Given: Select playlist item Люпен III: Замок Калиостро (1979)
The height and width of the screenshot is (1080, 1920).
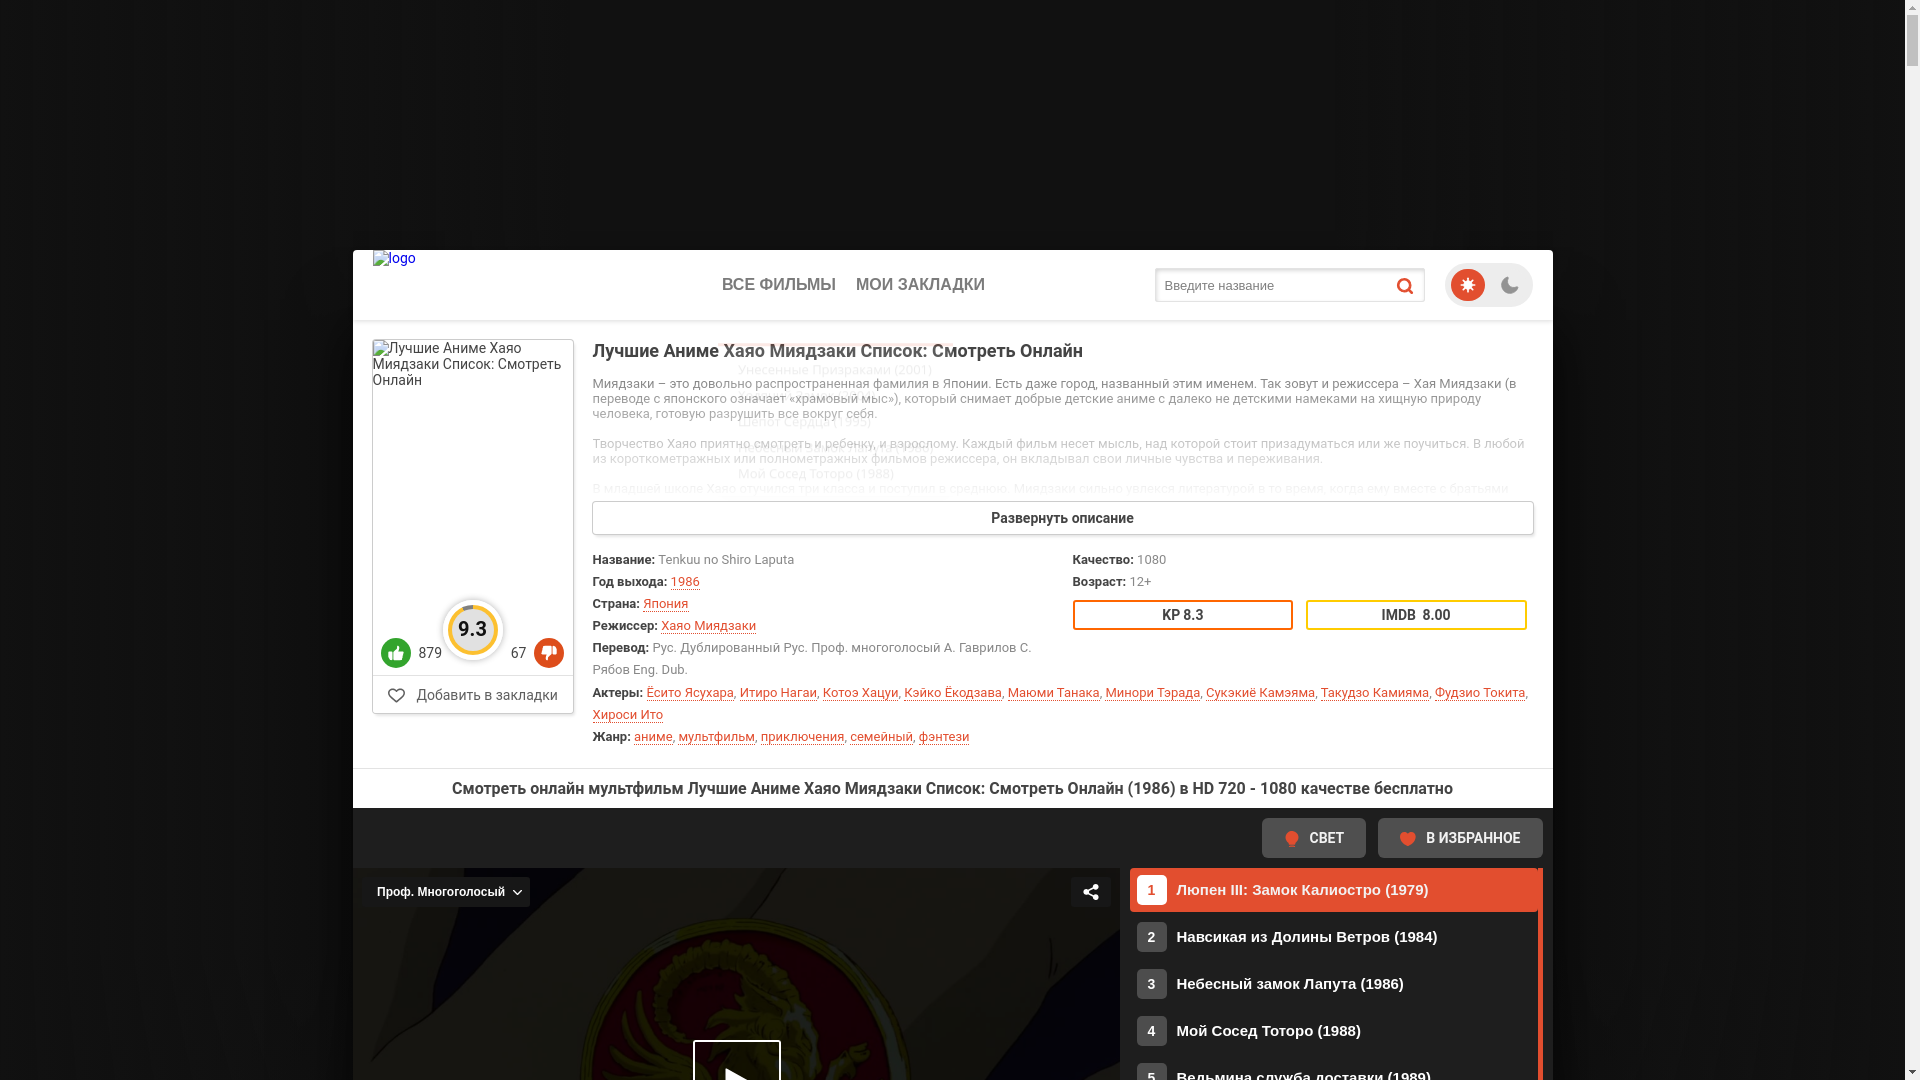Looking at the screenshot, I should [1333, 890].
